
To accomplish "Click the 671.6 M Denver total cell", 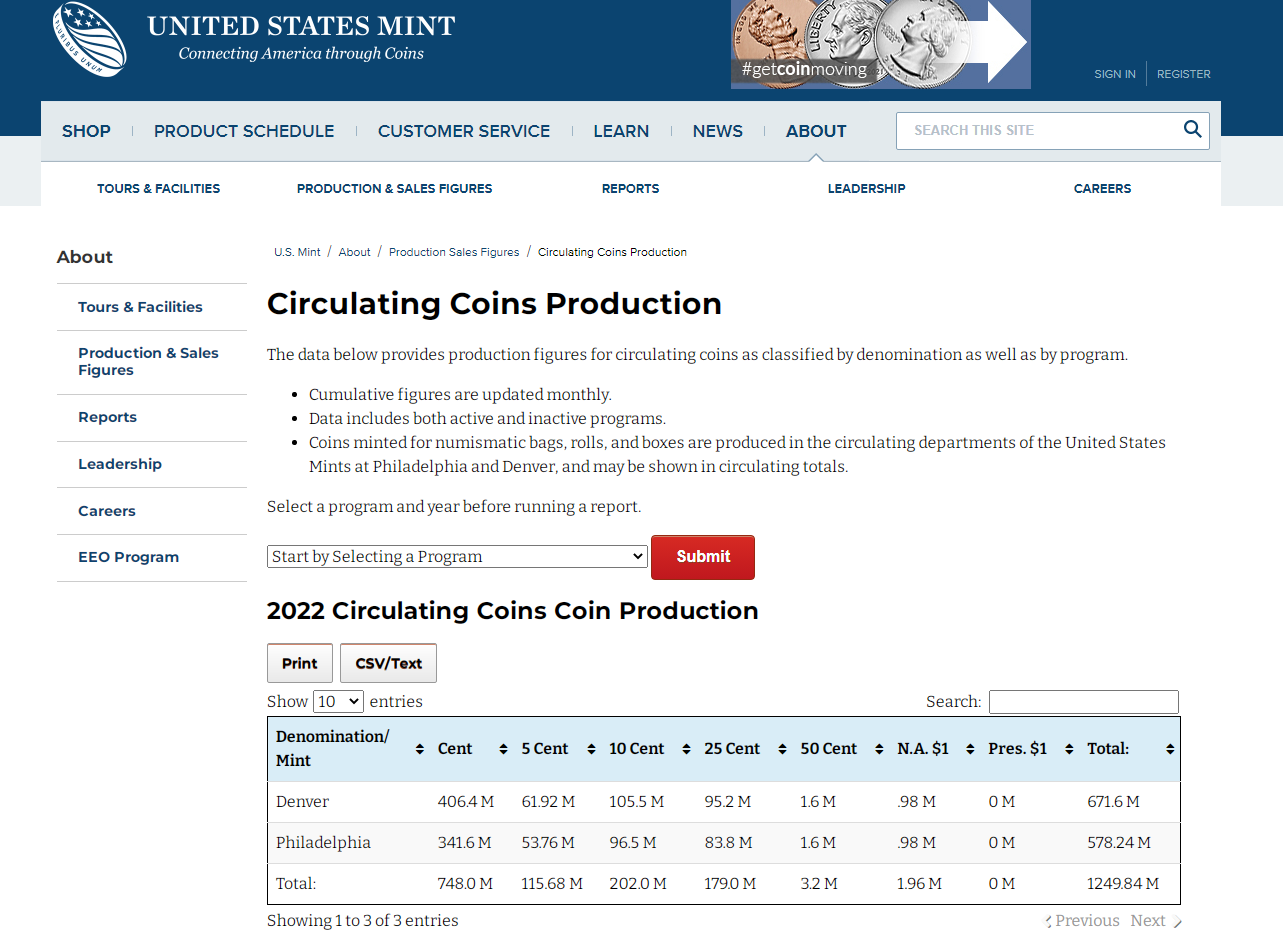I will coord(1113,802).
